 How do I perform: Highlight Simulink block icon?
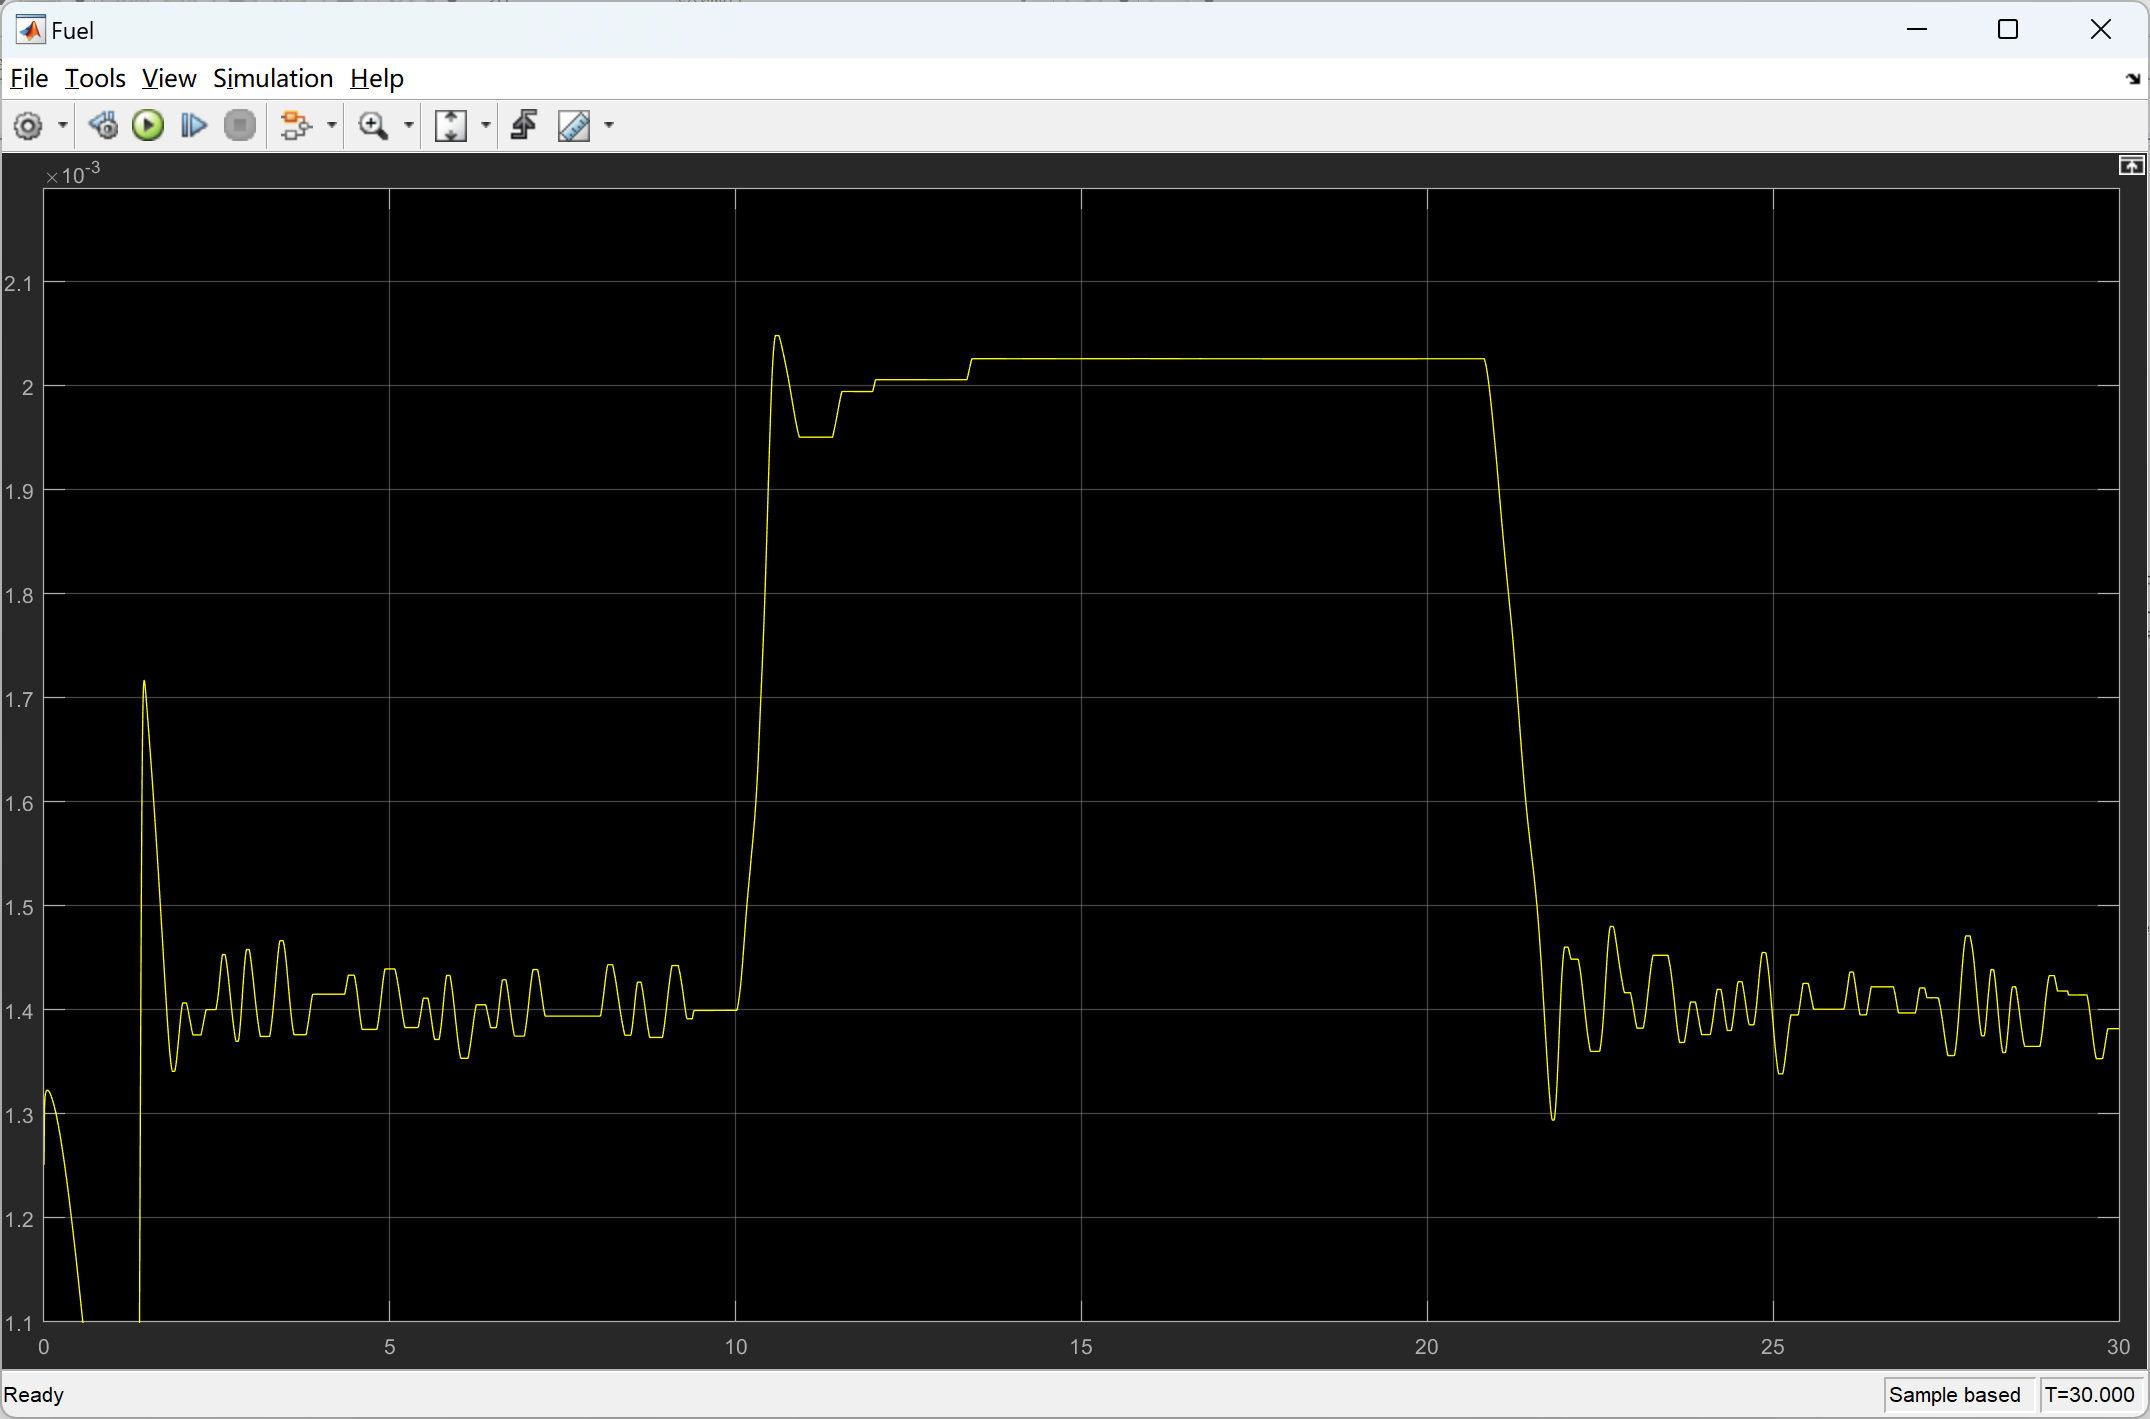click(295, 126)
